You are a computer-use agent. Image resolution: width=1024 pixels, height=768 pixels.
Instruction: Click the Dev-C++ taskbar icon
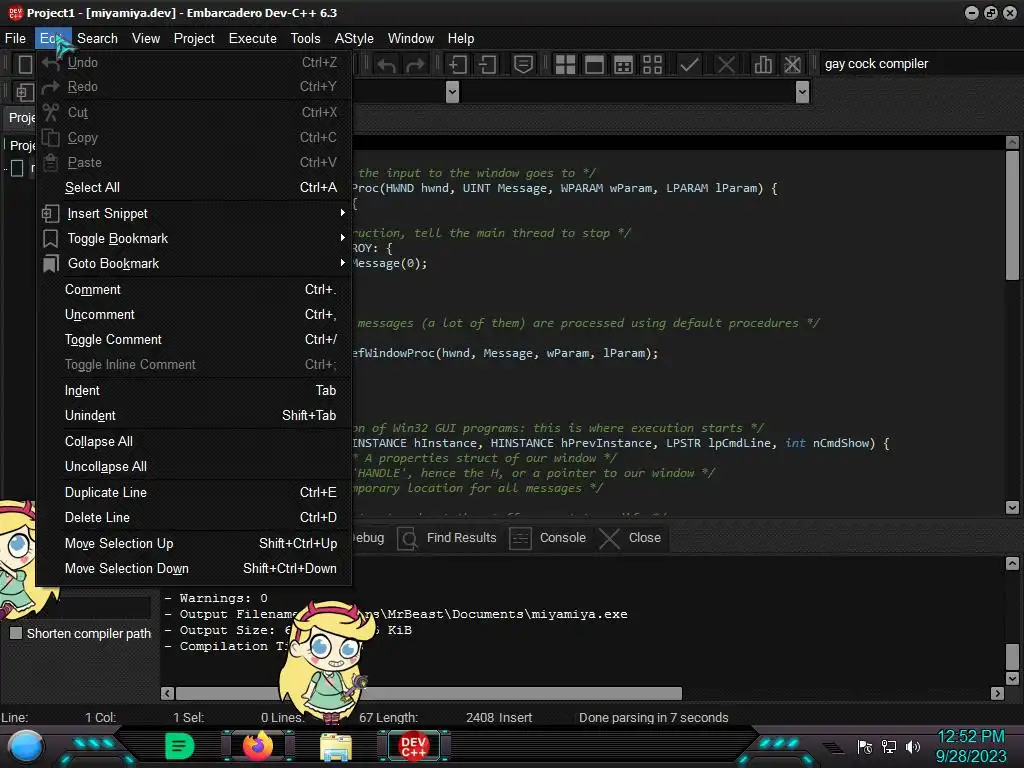point(413,746)
